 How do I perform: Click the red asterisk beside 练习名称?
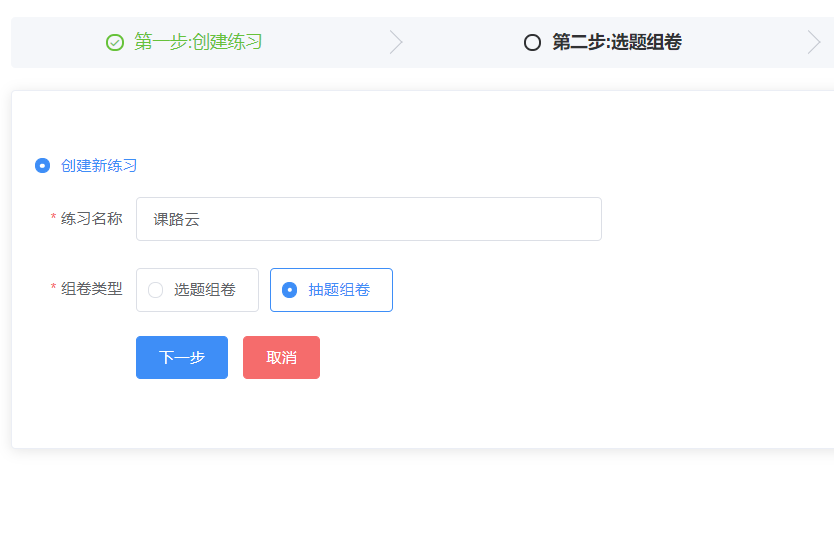pyautogui.click(x=53, y=217)
